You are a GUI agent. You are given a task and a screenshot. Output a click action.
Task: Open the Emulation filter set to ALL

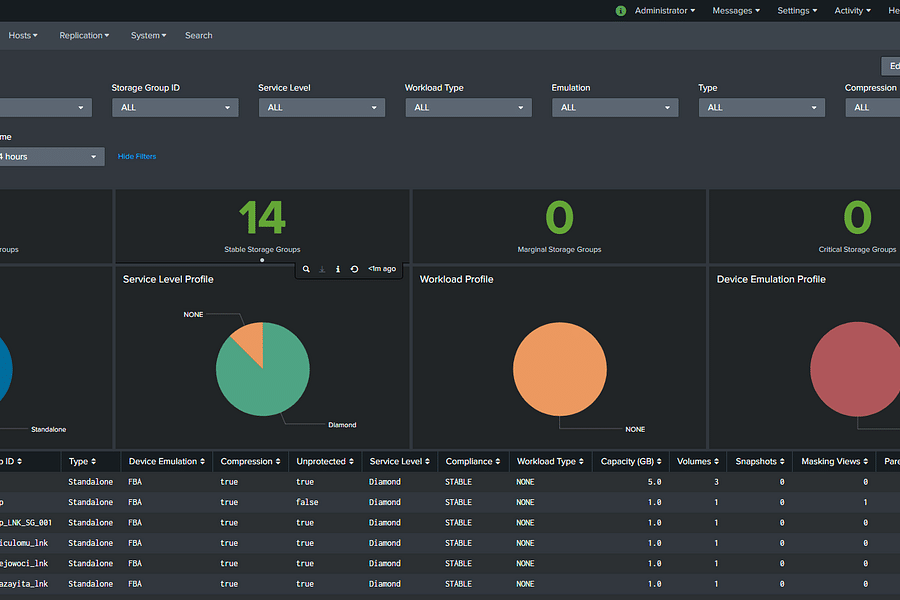[614, 107]
